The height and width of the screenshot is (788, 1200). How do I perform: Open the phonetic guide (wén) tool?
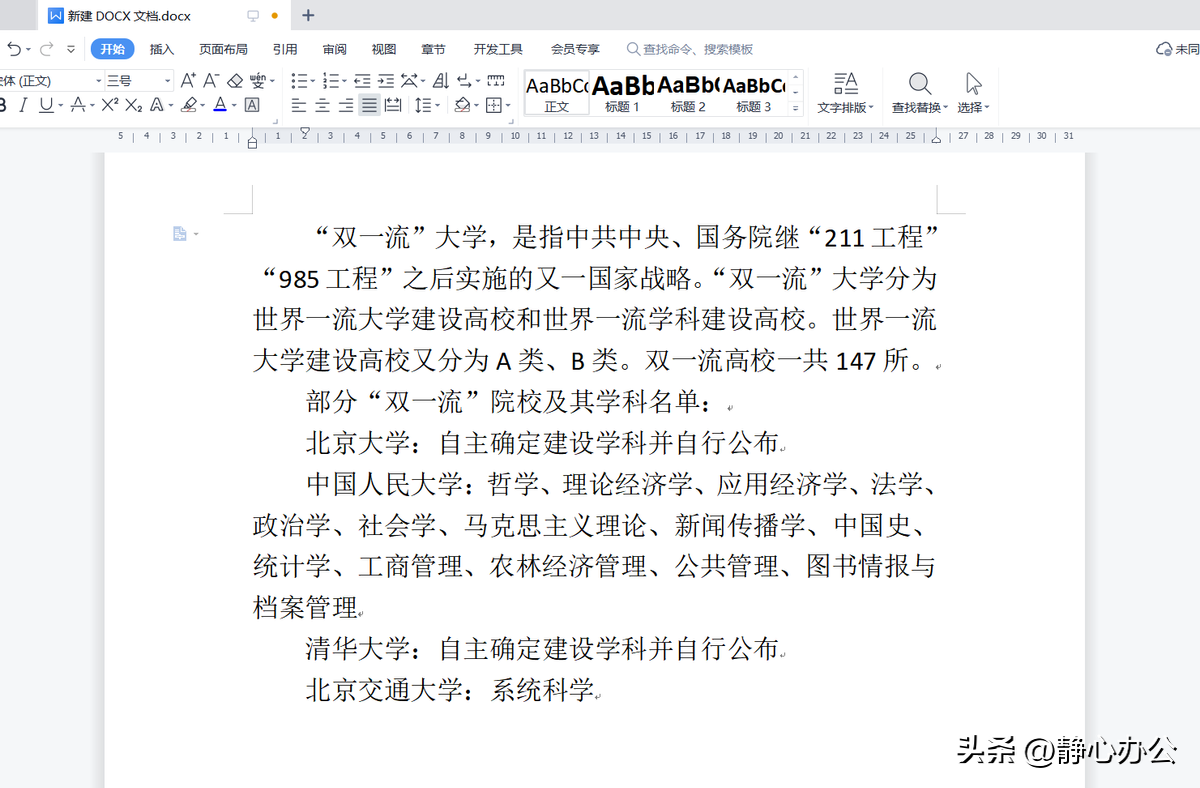pyautogui.click(x=258, y=80)
